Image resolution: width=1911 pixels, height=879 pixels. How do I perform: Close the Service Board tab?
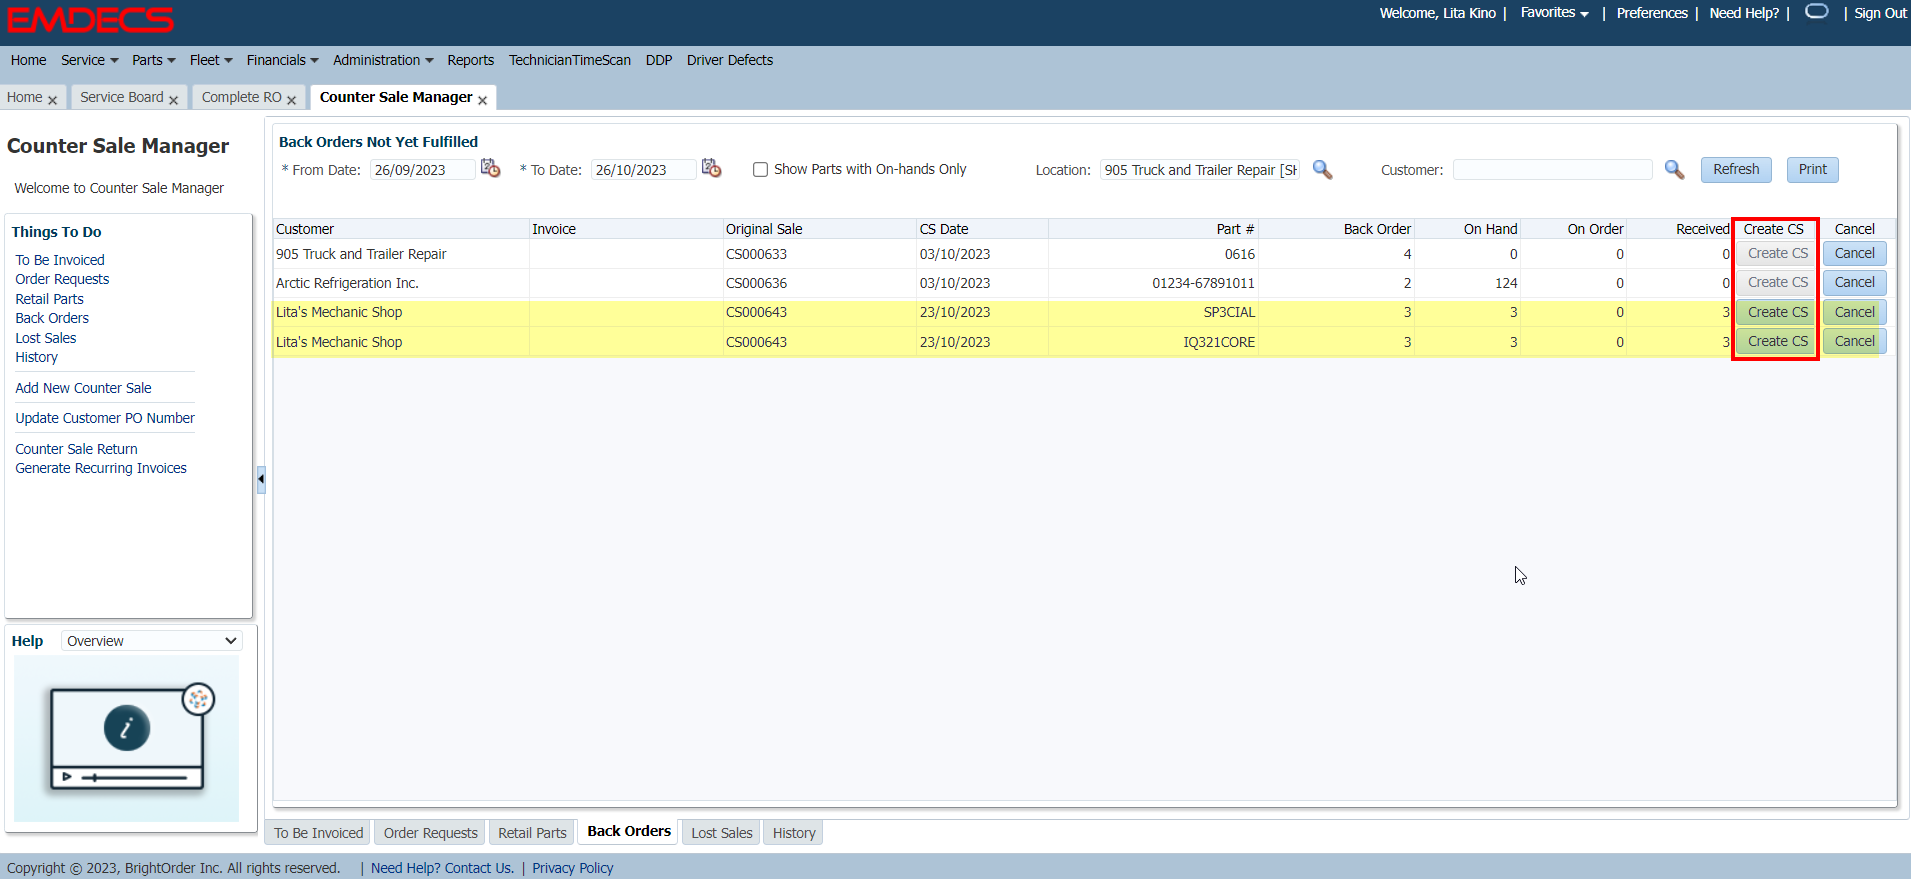(x=174, y=100)
